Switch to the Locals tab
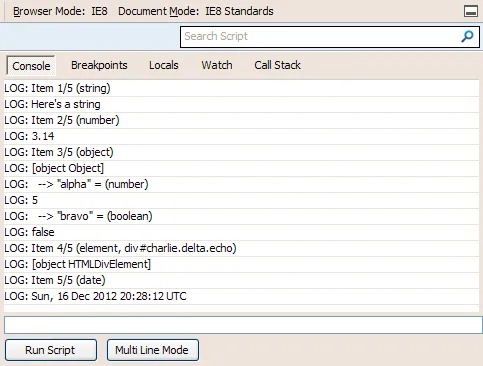 pyautogui.click(x=164, y=65)
